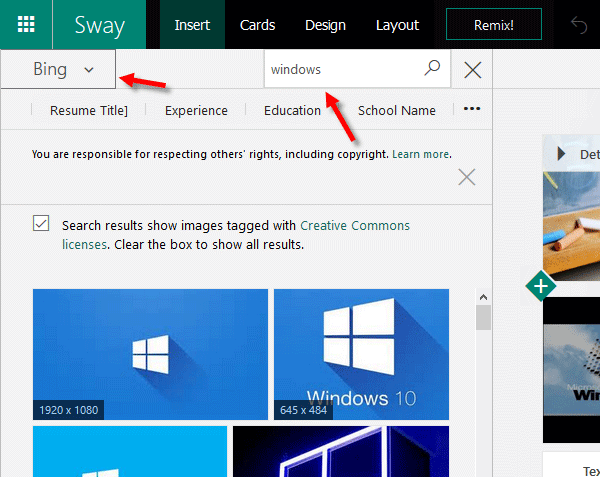This screenshot has height=477, width=600.
Task: Click the undo arrow icon
Action: [x=579, y=25]
